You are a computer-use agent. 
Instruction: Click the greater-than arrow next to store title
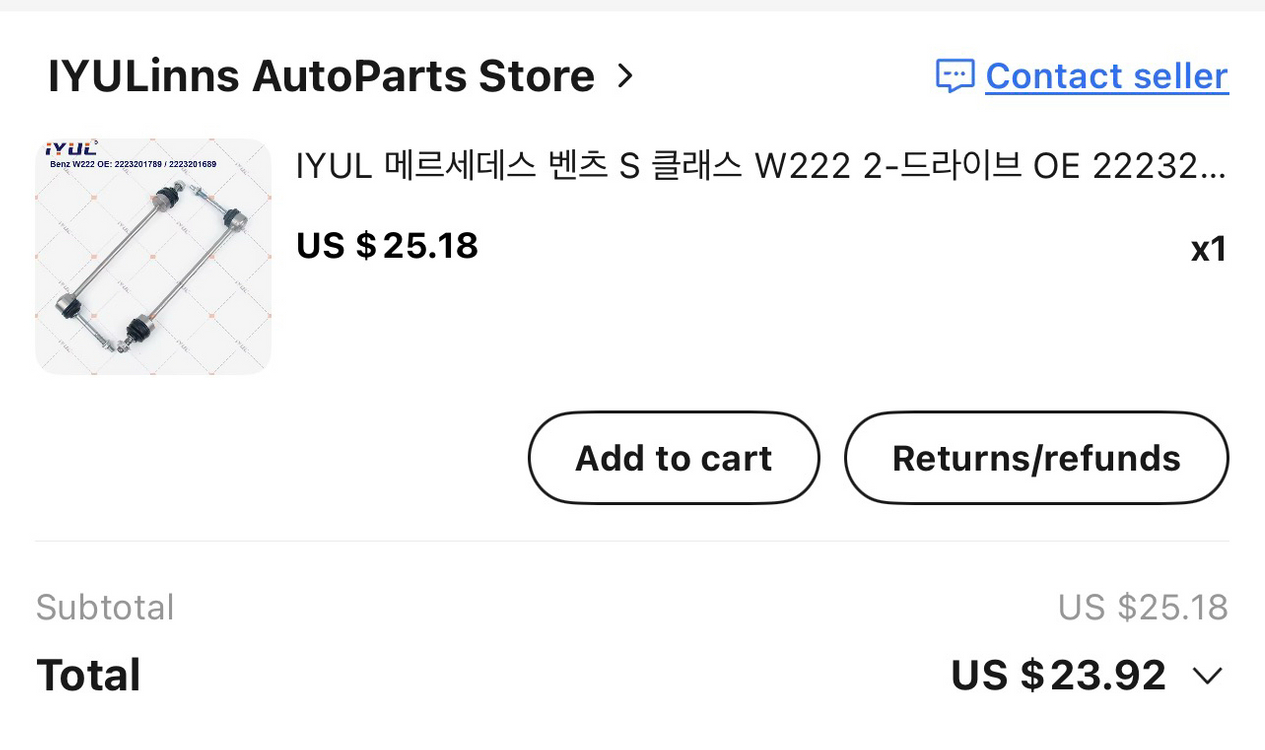[627, 75]
